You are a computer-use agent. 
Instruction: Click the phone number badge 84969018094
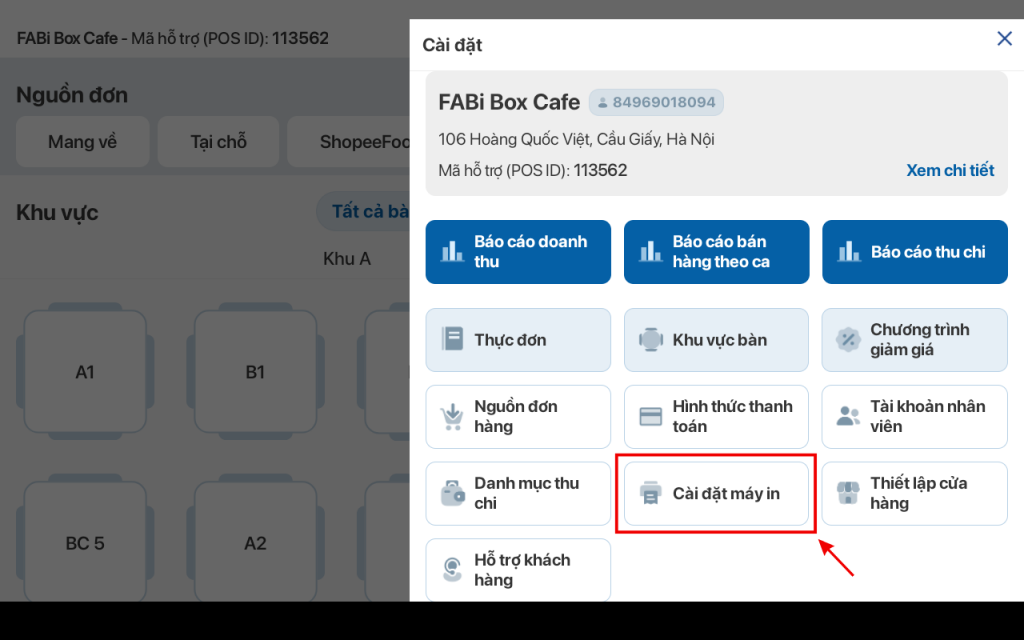click(656, 102)
